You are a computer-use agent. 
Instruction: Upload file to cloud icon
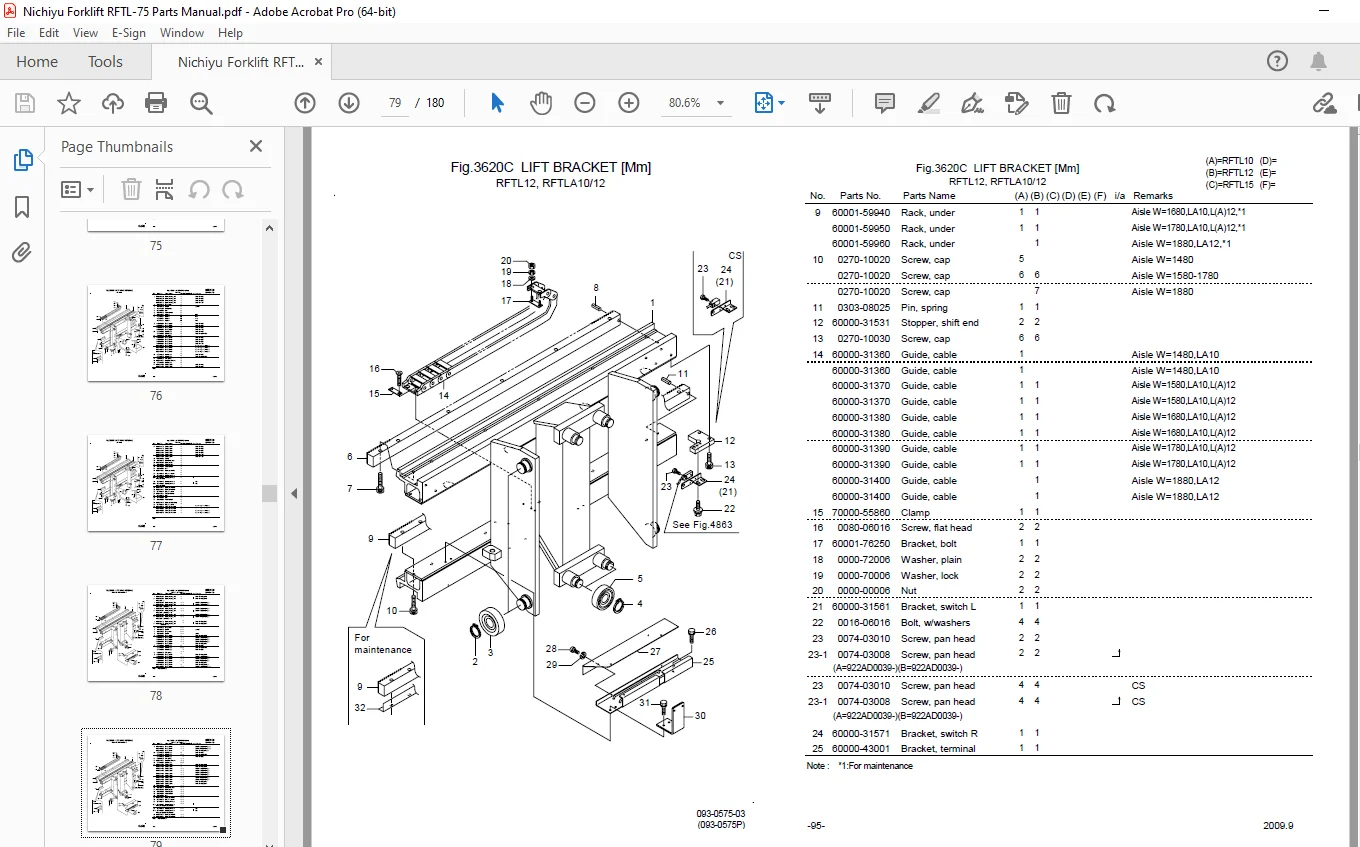click(113, 103)
